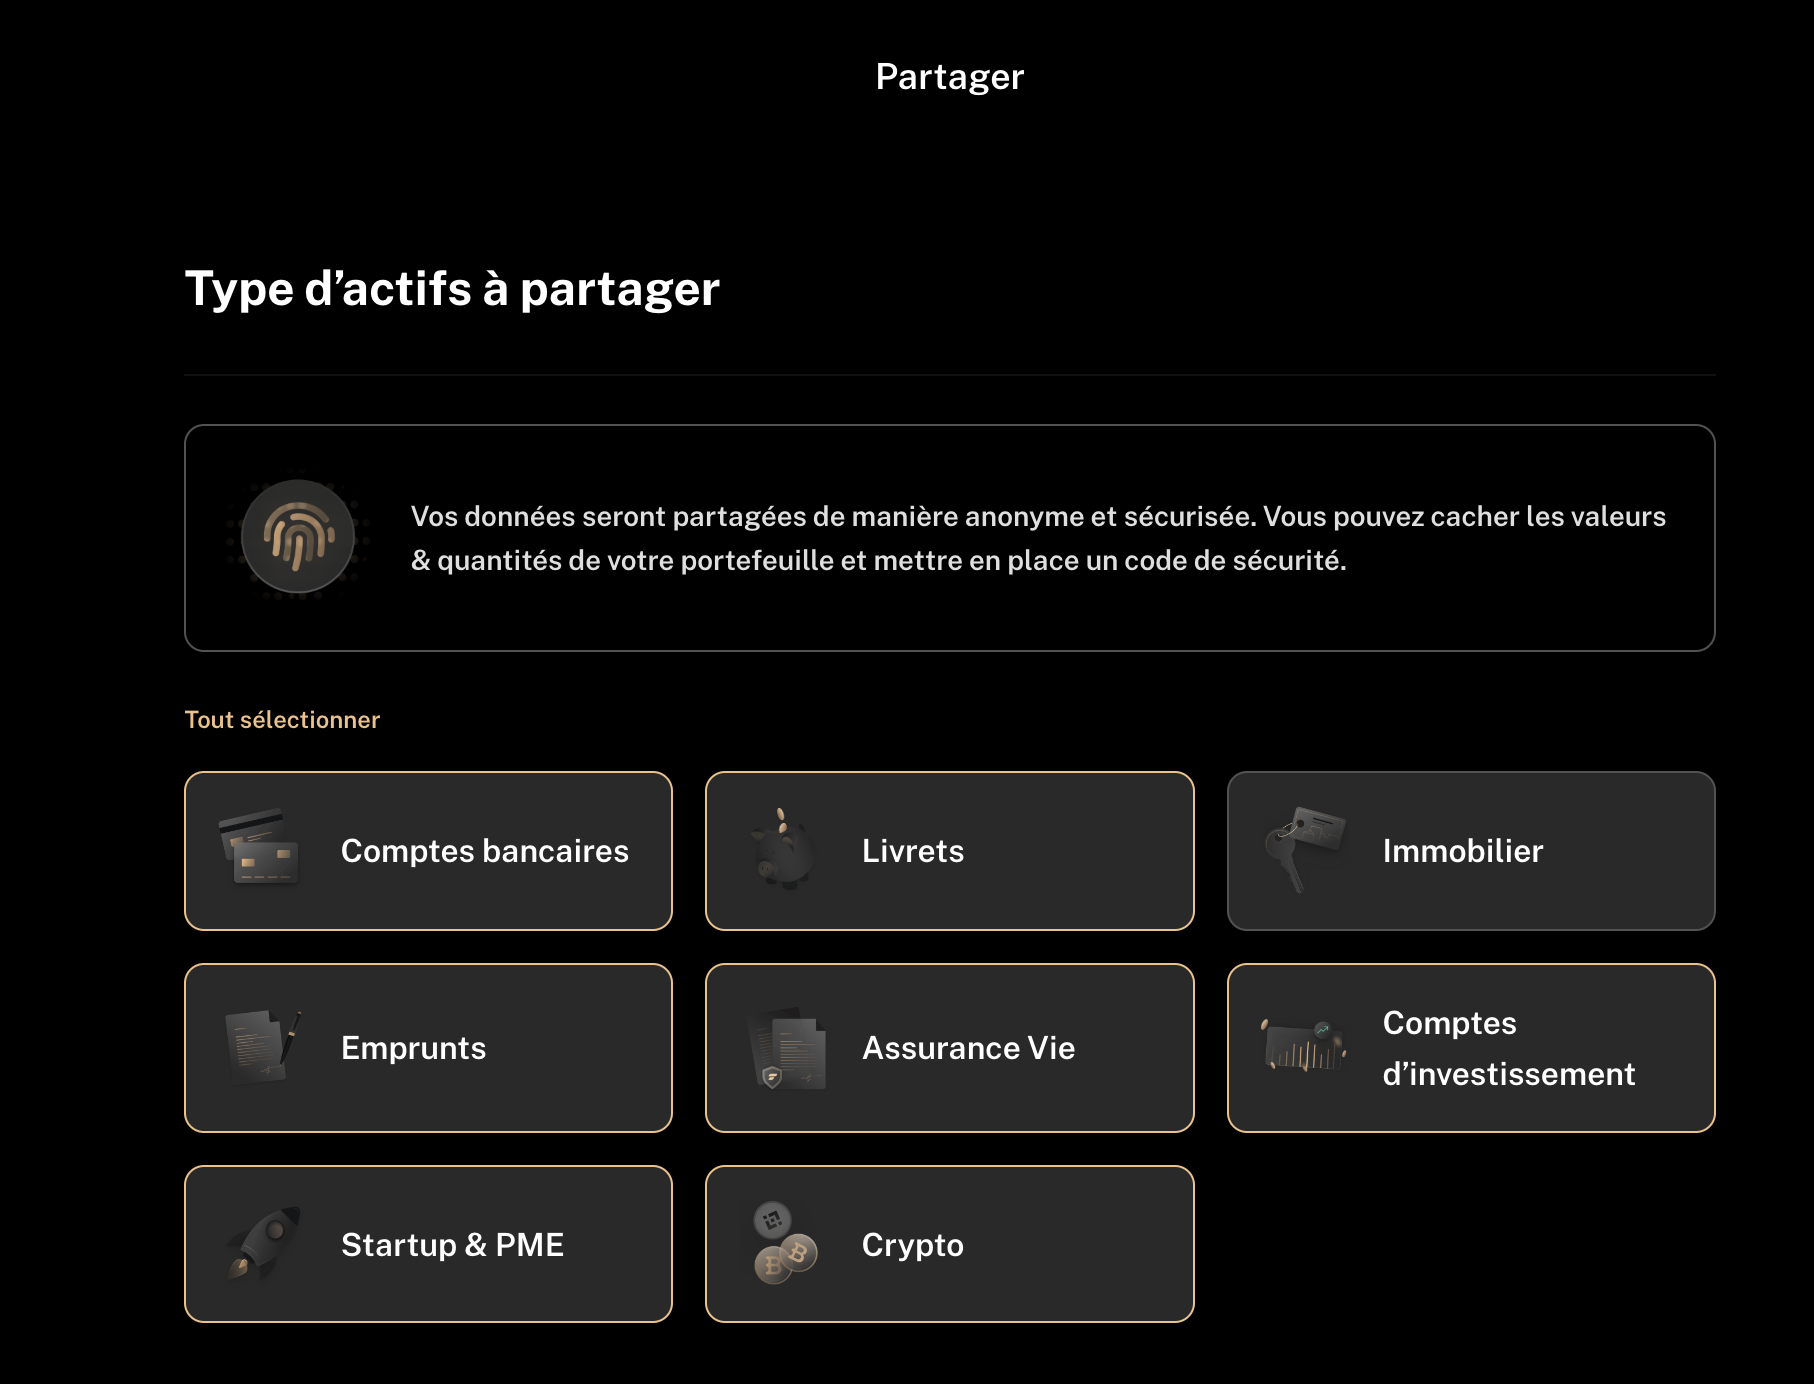Toggle Comptes d'investissement label
This screenshot has width=1814, height=1384.
(x=1509, y=1048)
